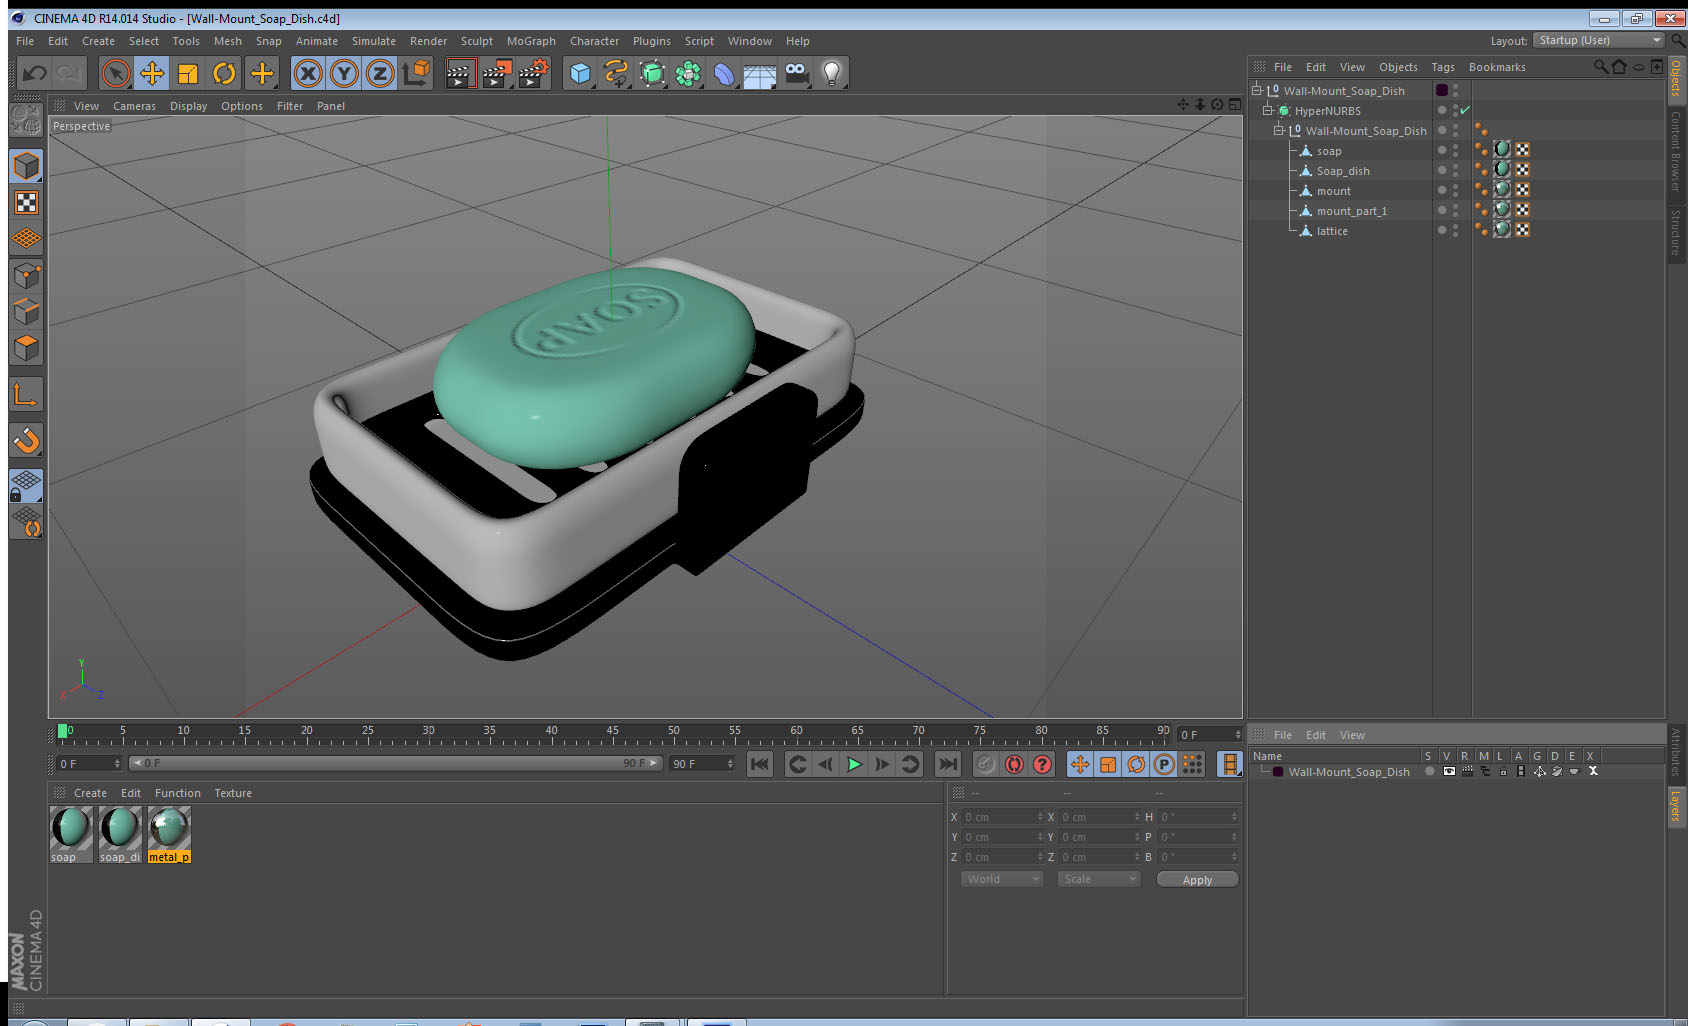Click record active objects keyframe button

point(986,764)
